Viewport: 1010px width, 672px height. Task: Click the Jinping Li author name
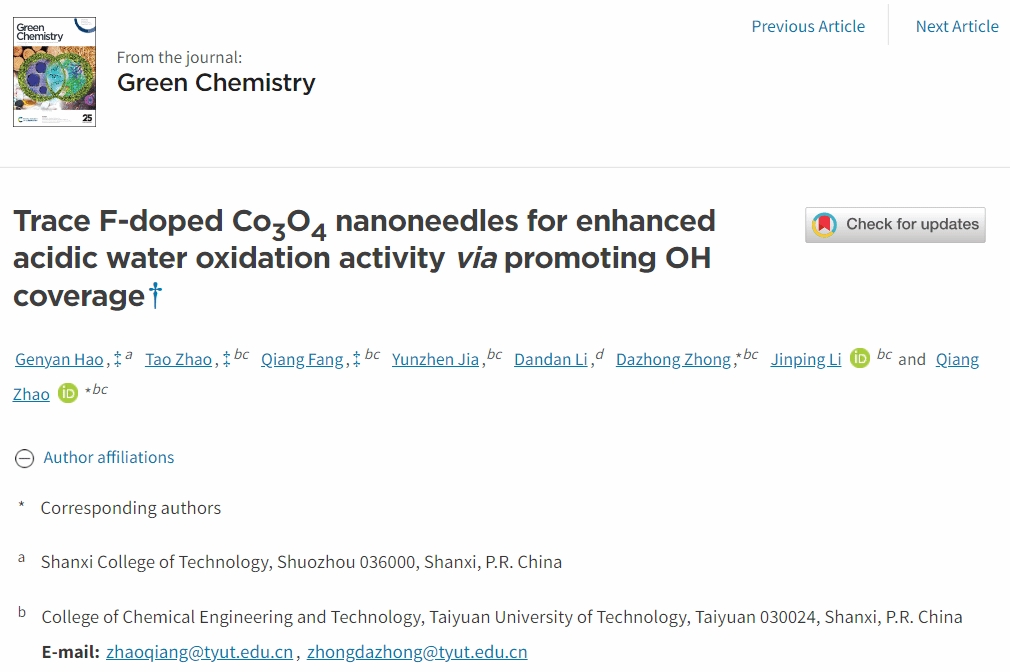[x=806, y=360]
